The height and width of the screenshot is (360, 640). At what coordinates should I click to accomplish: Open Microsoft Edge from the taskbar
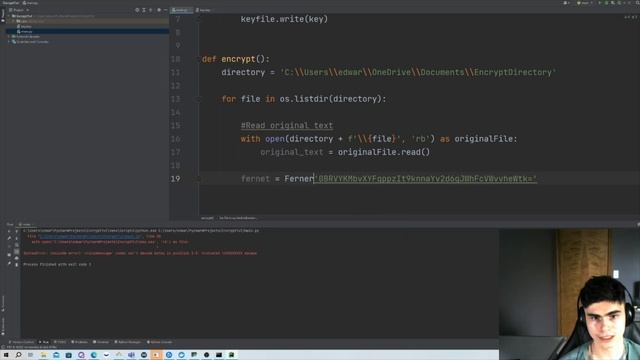click(93, 355)
